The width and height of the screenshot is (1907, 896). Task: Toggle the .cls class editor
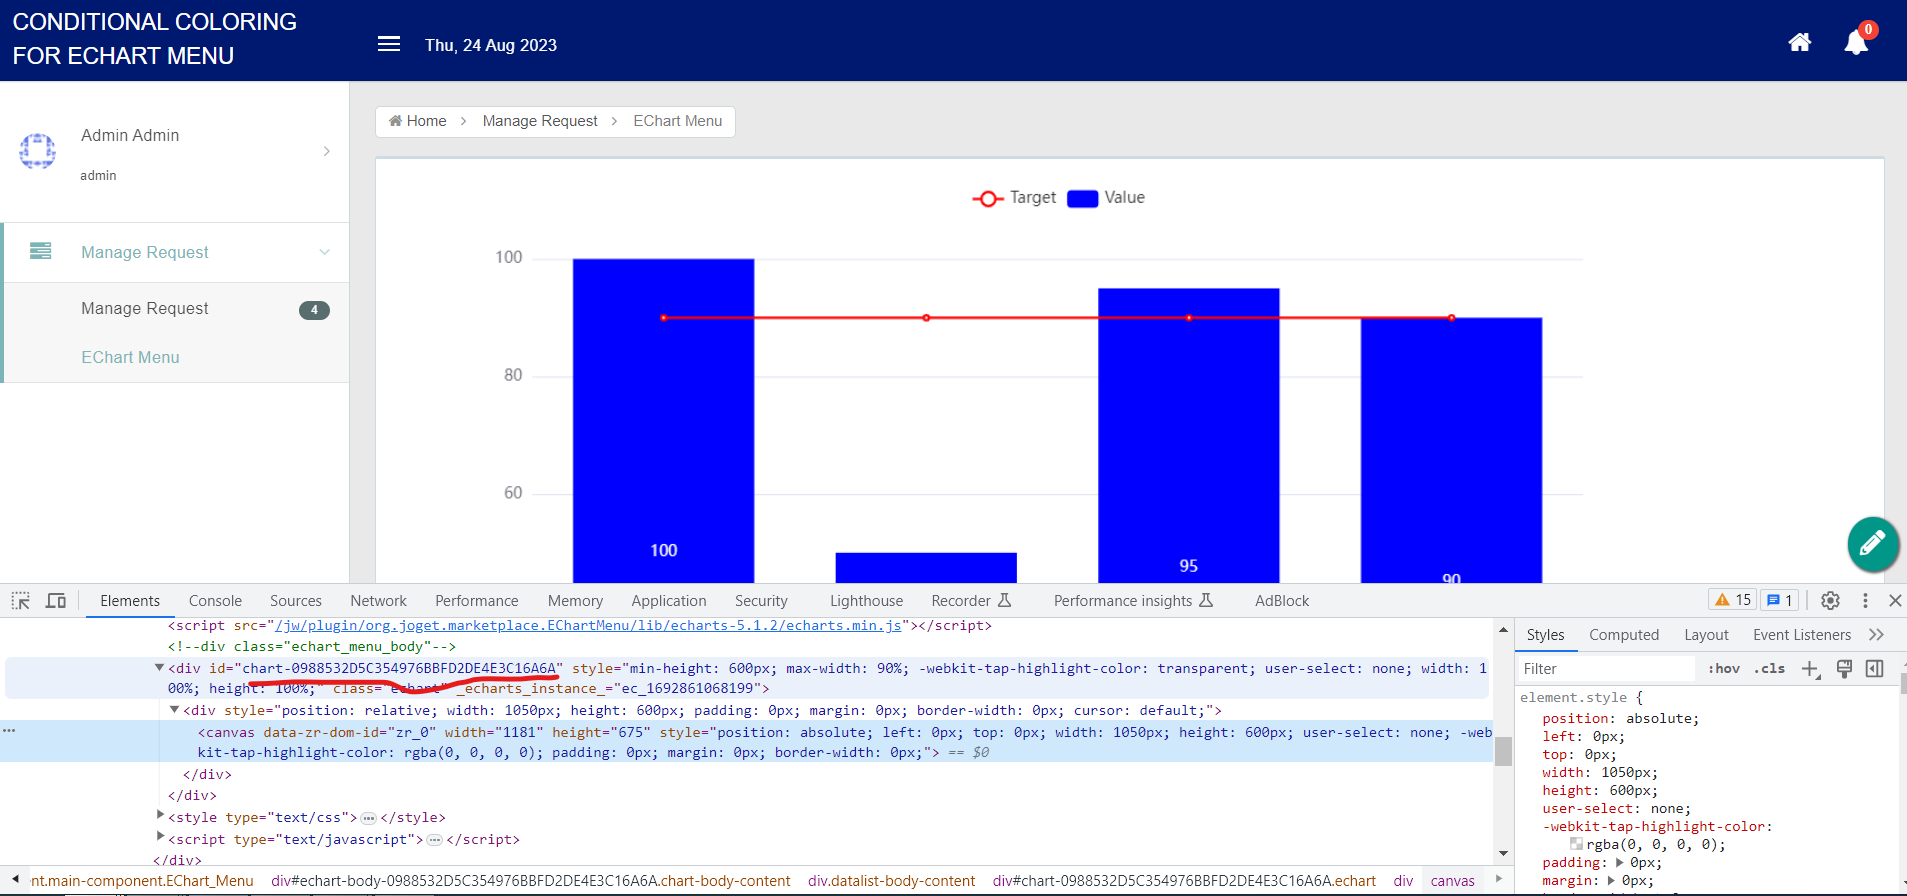pos(1769,669)
